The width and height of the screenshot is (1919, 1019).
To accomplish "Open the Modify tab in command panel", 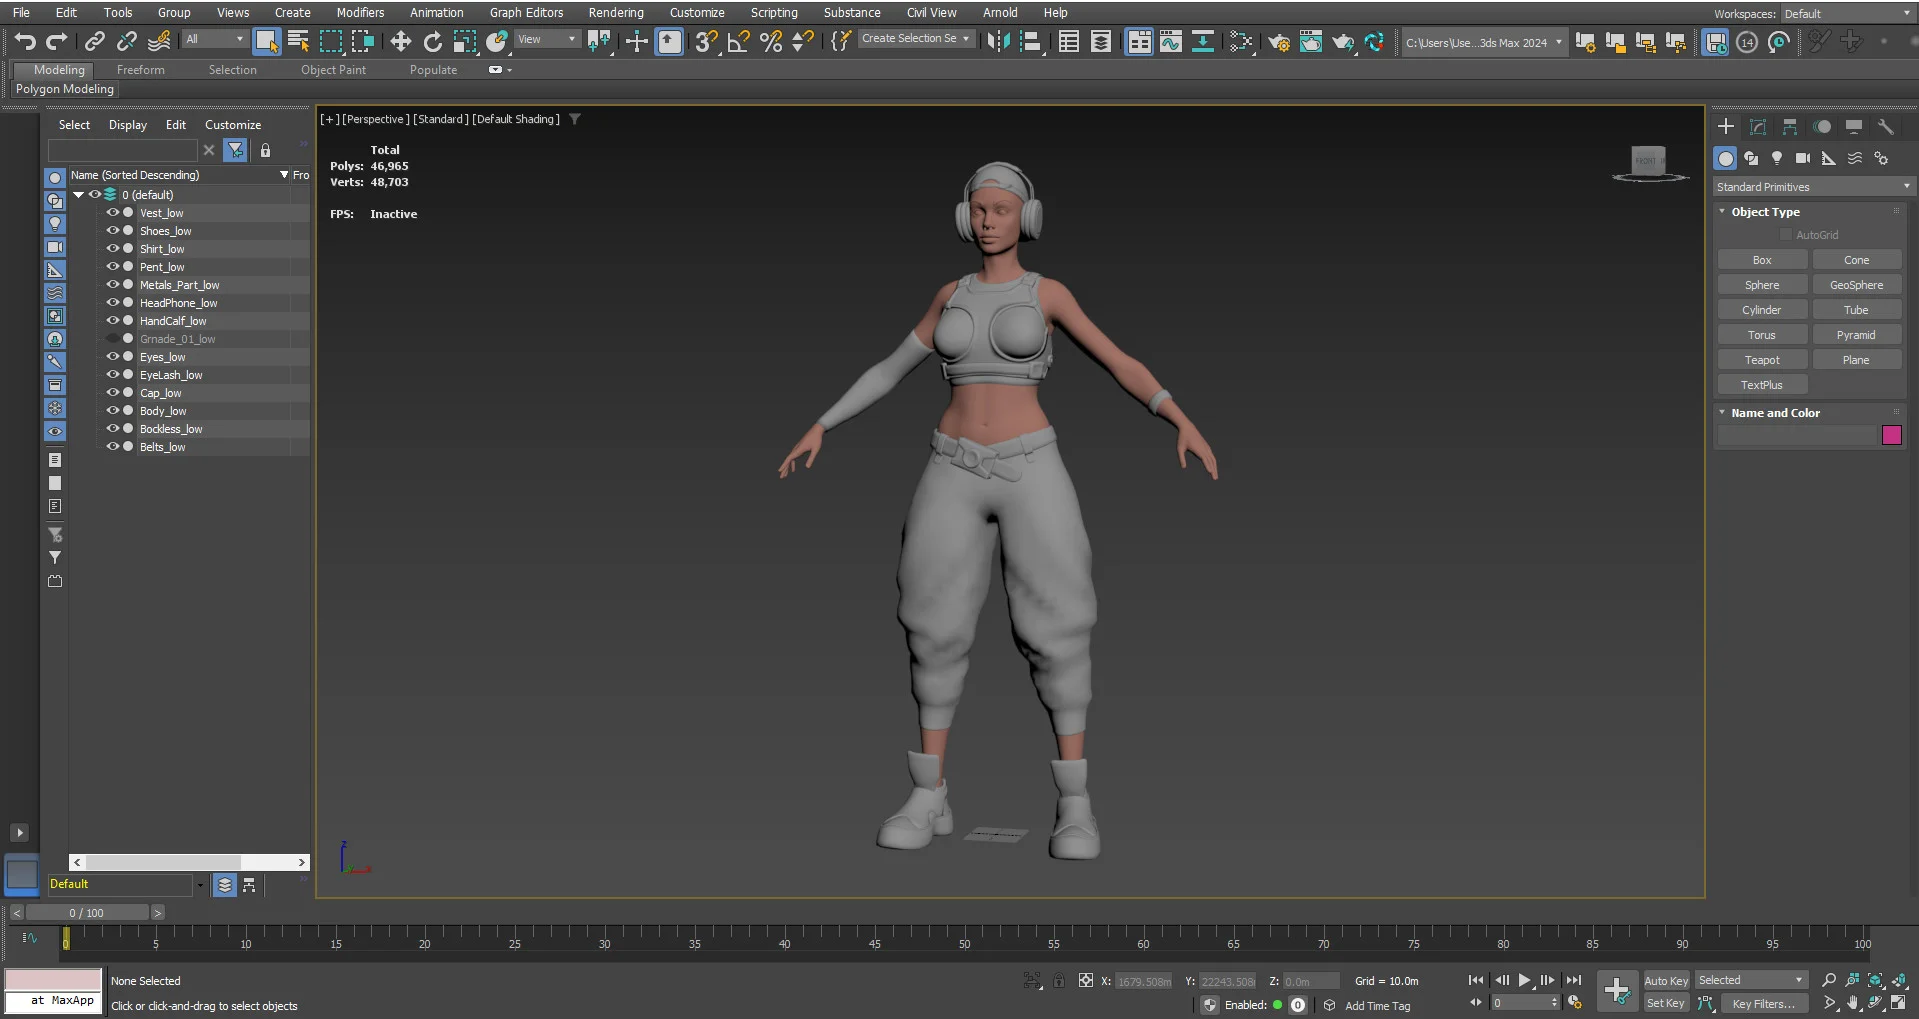I will (1758, 126).
